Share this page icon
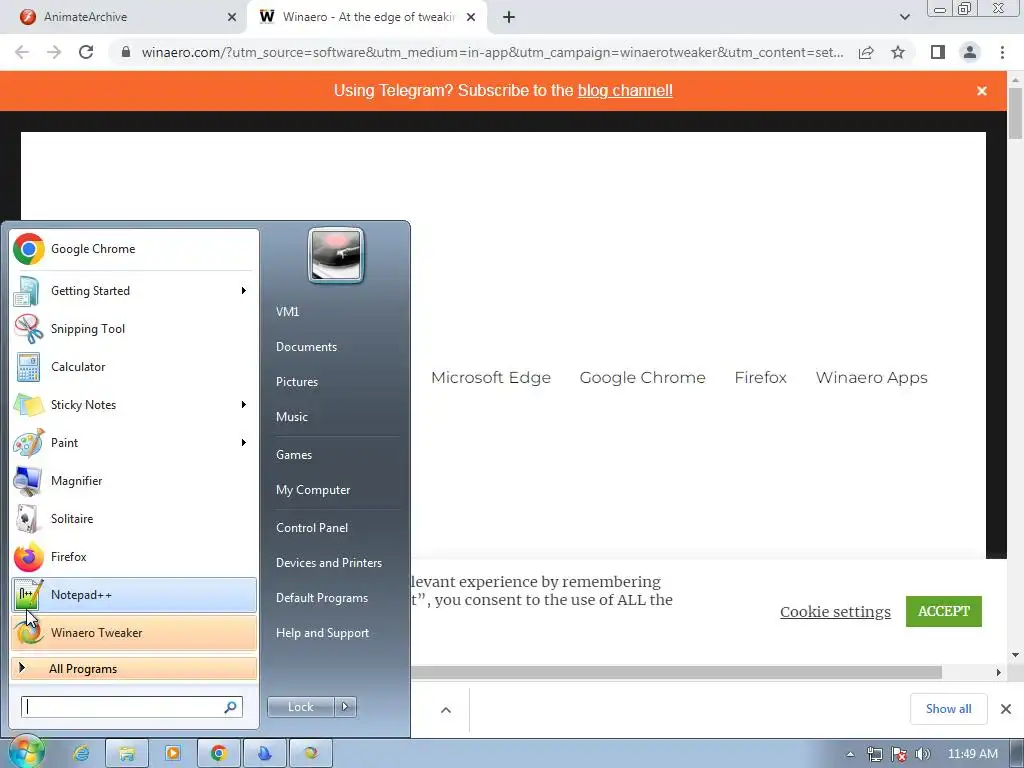The image size is (1024, 768). pos(866,52)
